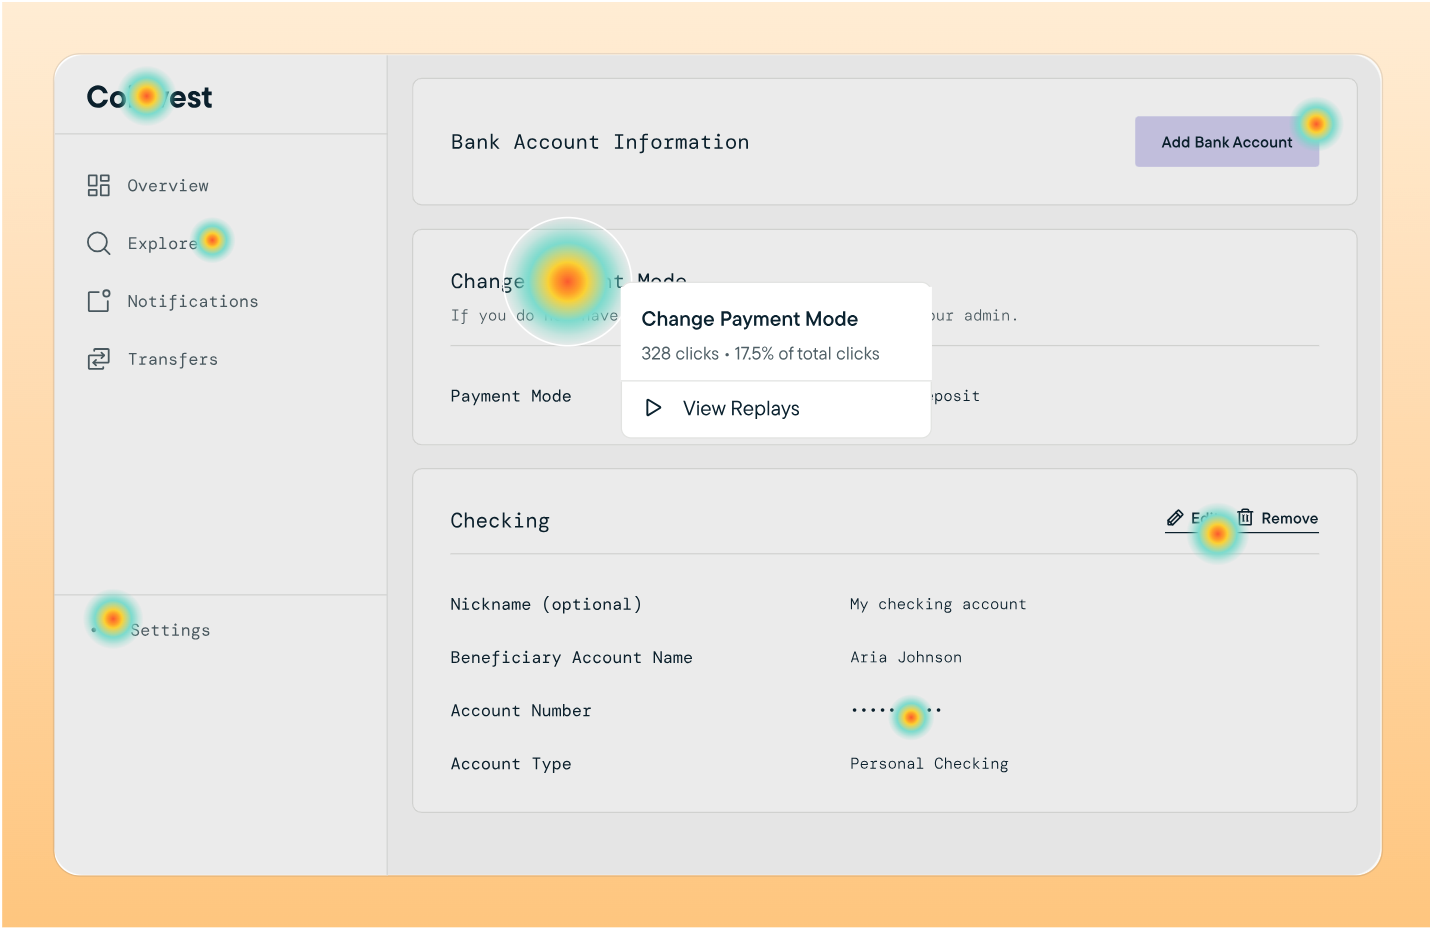Click the Overview grid icon
The width and height of the screenshot is (1430, 928).
click(x=98, y=185)
